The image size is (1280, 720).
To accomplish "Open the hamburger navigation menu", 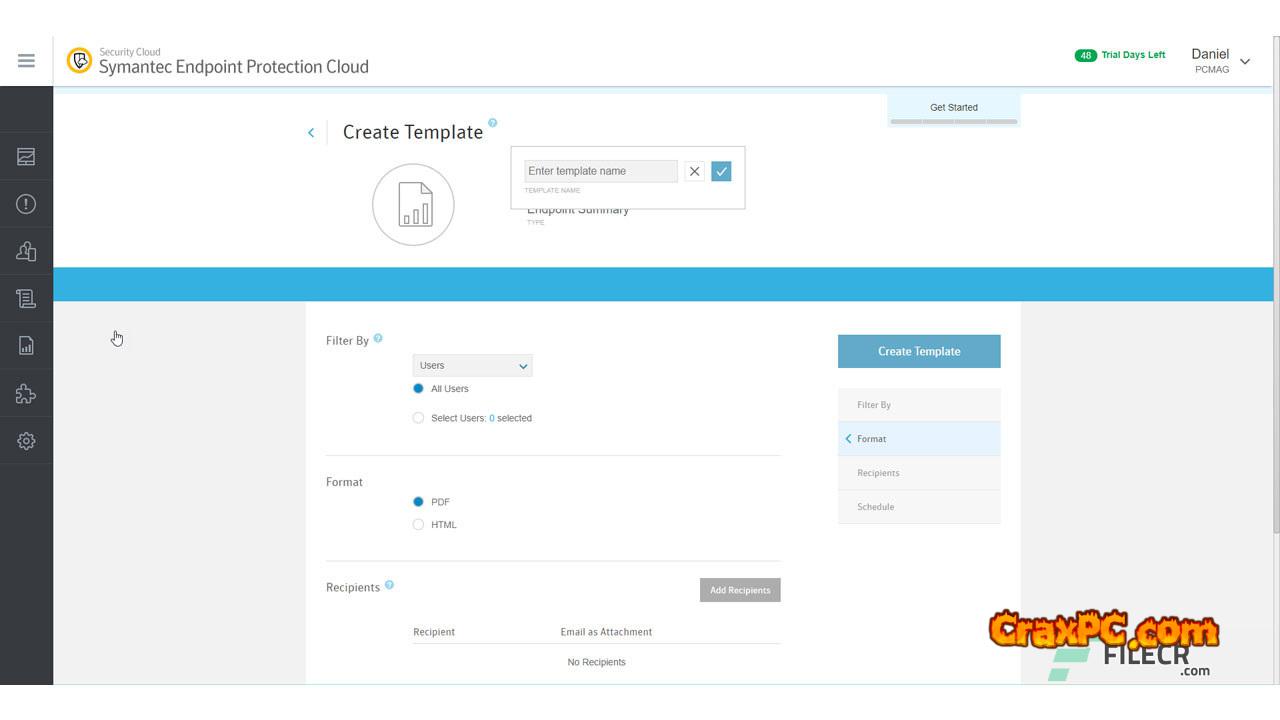I will tap(26, 61).
